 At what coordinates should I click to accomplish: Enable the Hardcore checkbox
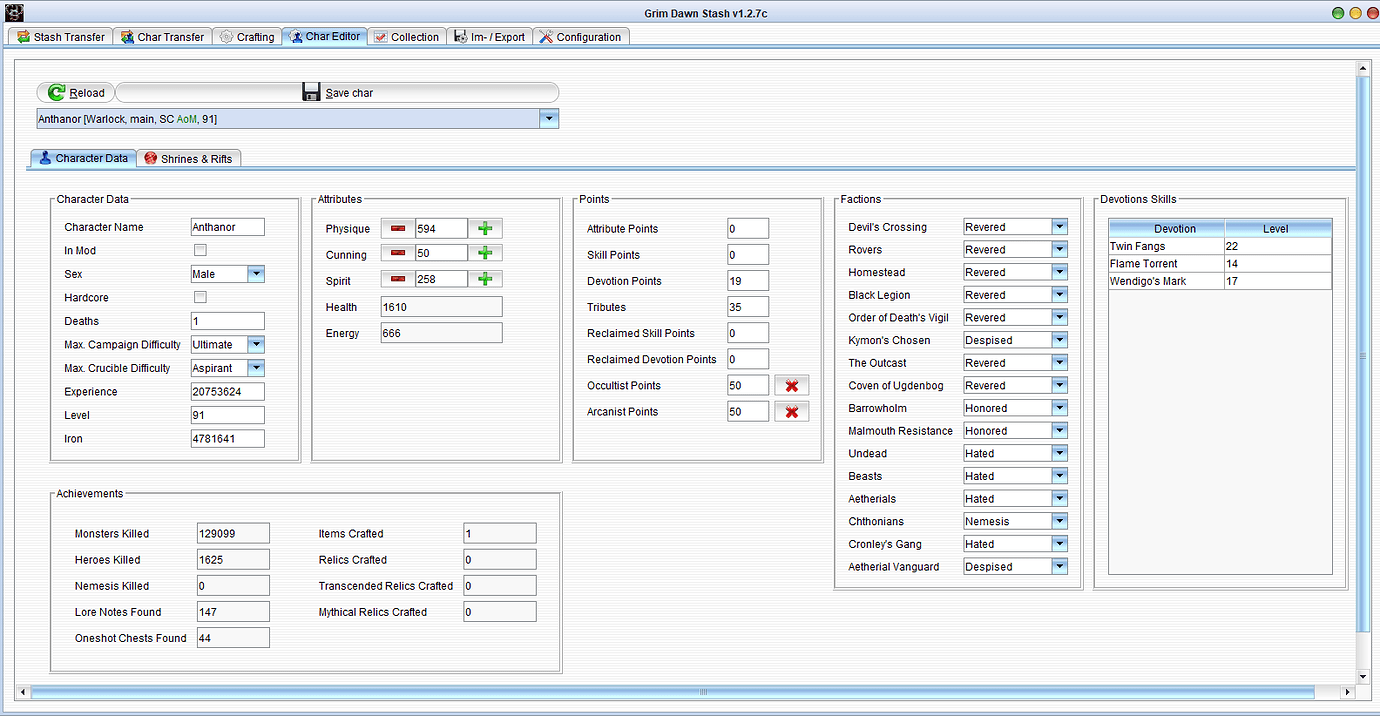tap(199, 297)
